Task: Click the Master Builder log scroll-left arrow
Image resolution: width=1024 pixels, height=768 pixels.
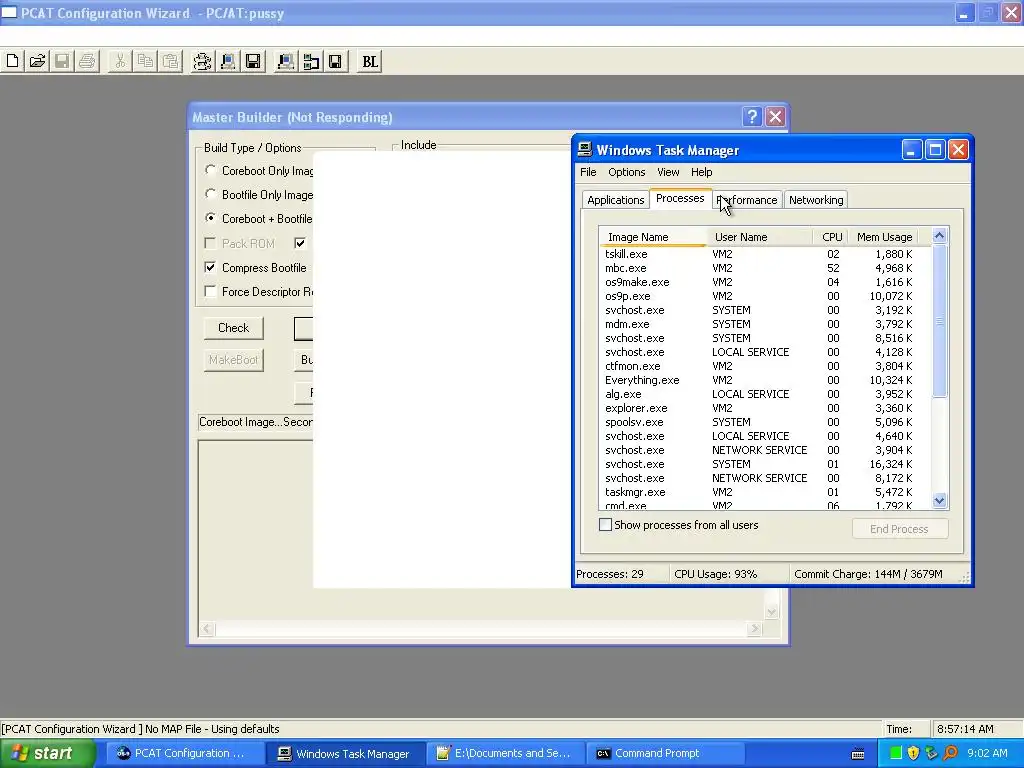Action: pyautogui.click(x=207, y=629)
